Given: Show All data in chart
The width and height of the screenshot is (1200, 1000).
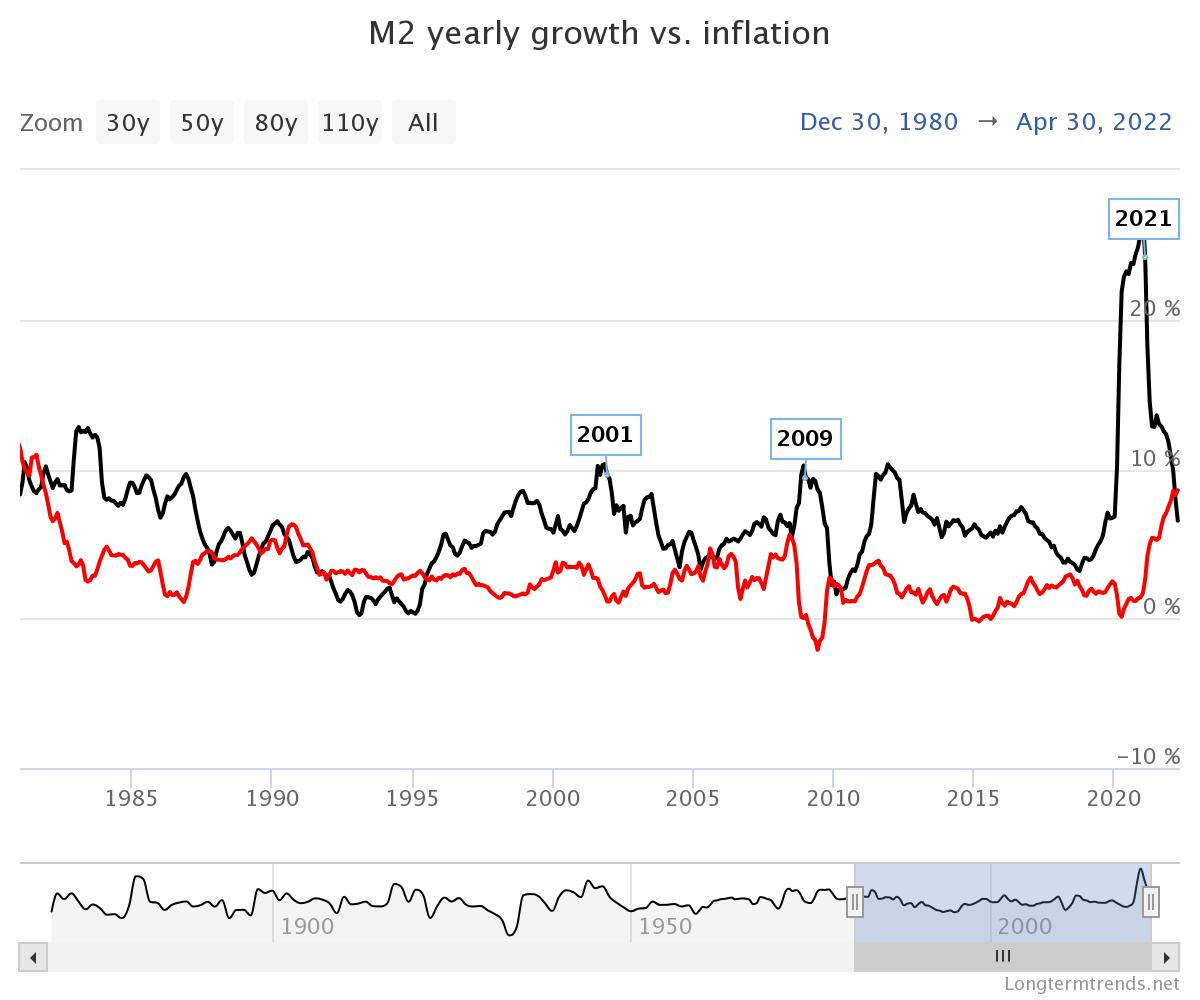Looking at the screenshot, I should 423,123.
